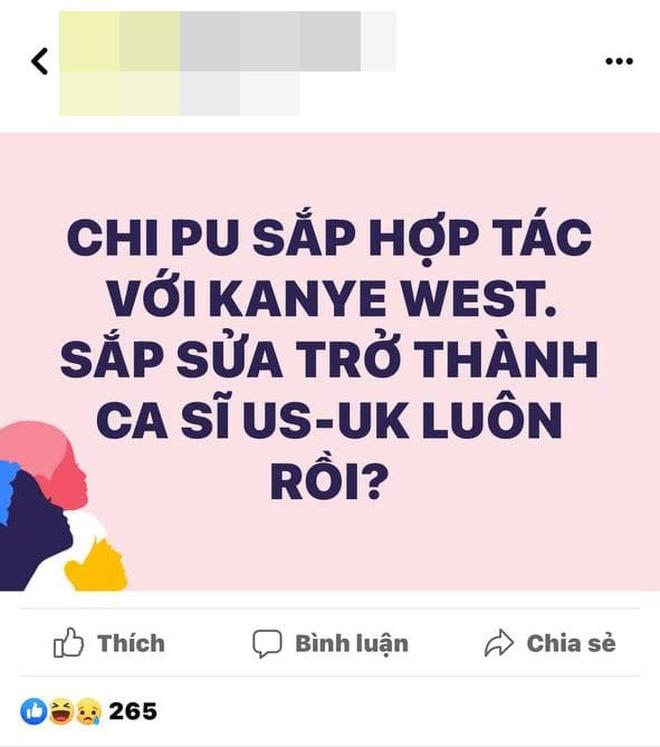This screenshot has height=747, width=660.
Task: Open the 265 reactions count list
Action: coord(133,711)
